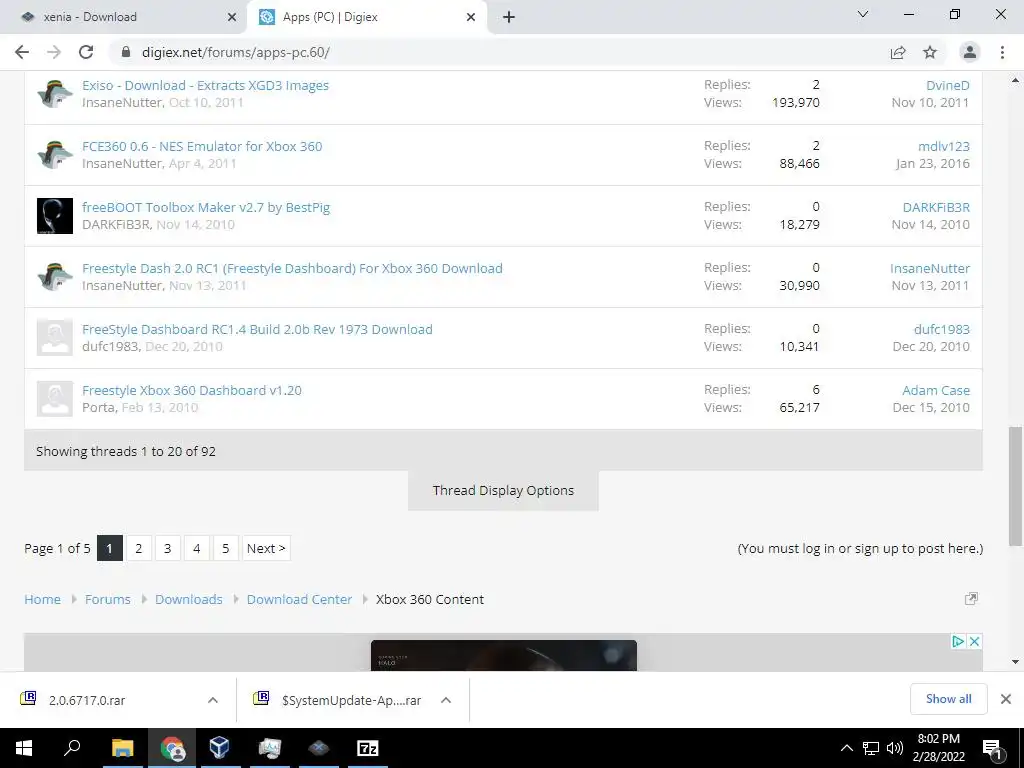Open Freestyle Dash 2.0 RC1 thread

tap(292, 268)
